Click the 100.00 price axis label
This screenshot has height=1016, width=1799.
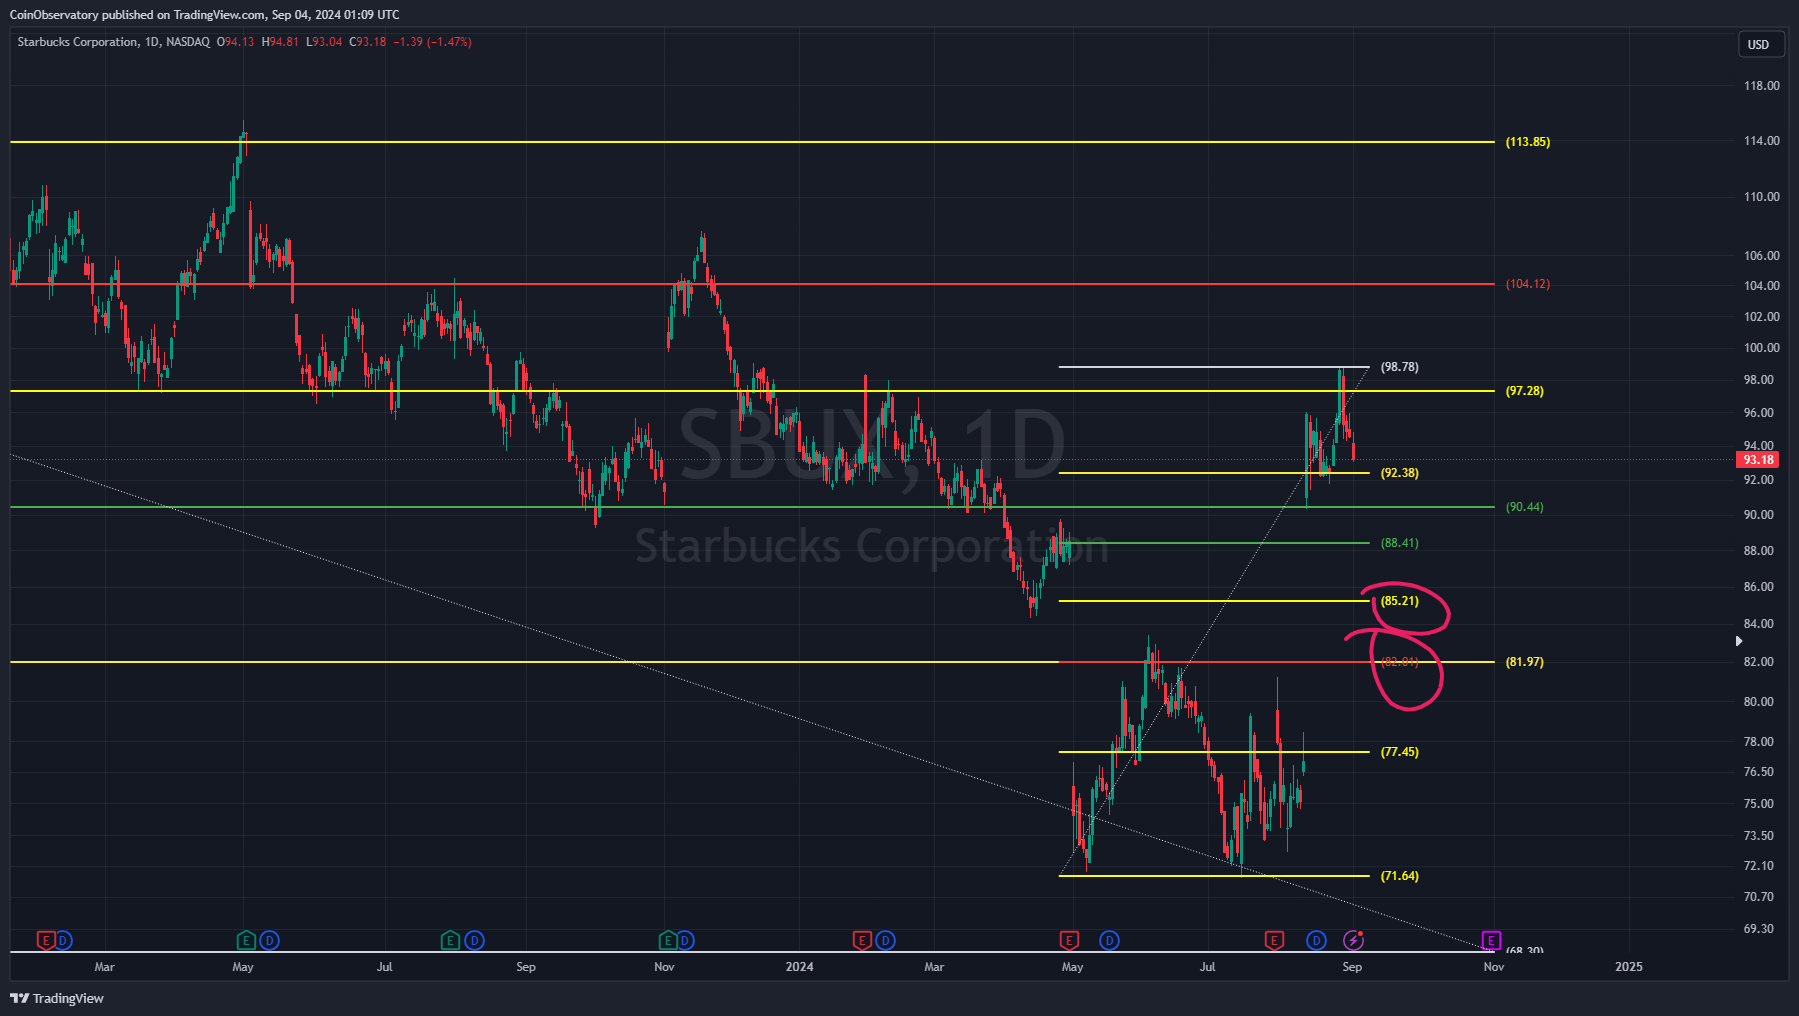pos(1762,348)
